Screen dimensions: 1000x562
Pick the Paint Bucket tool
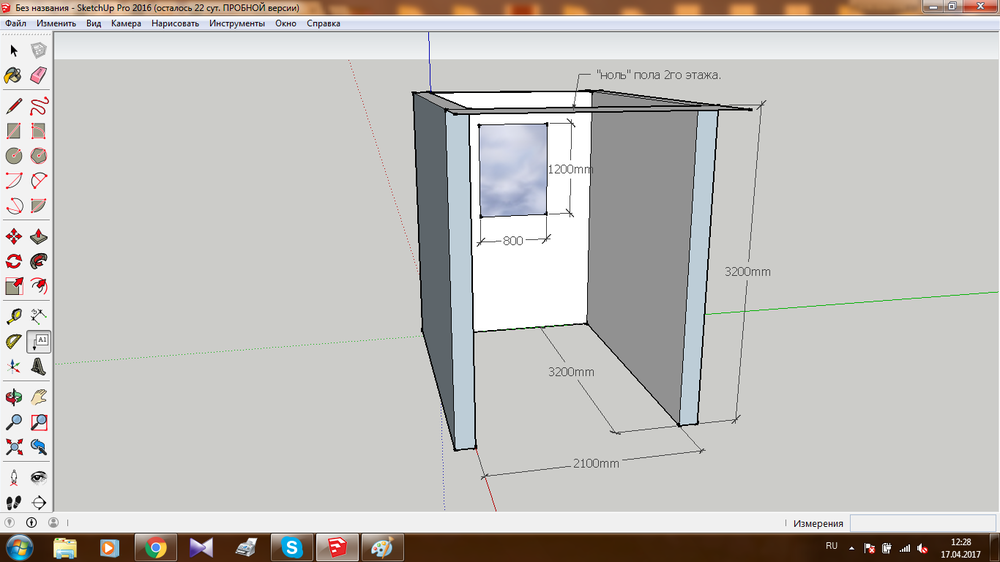click(14, 76)
